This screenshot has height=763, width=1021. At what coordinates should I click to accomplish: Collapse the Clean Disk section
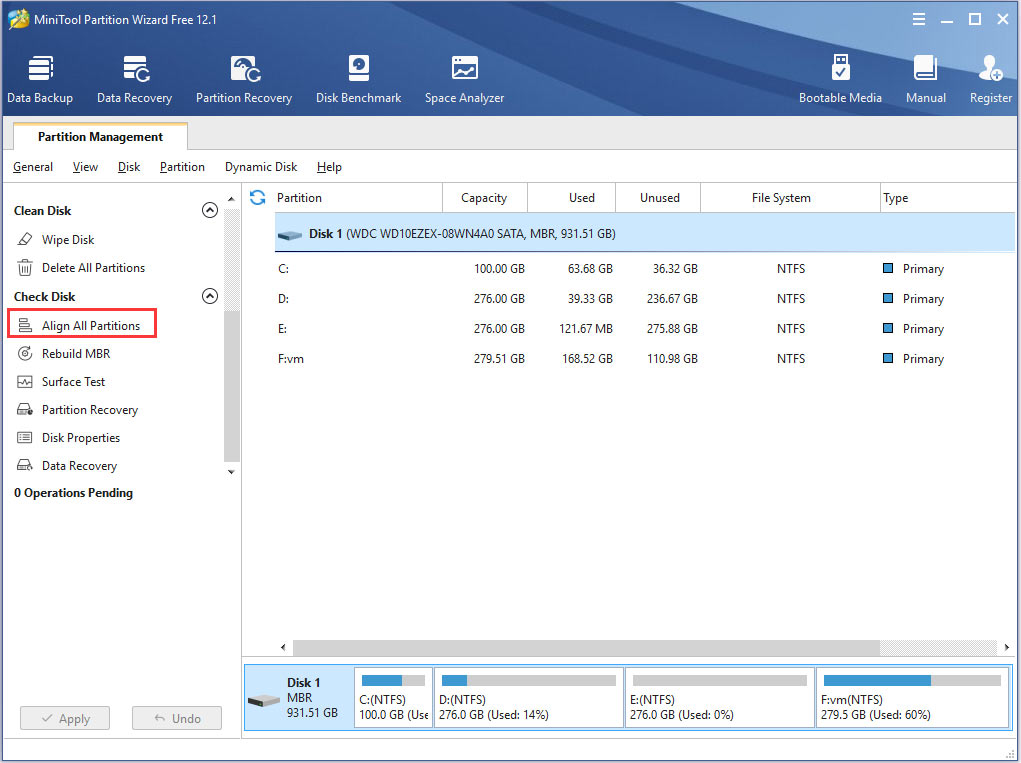click(x=210, y=210)
